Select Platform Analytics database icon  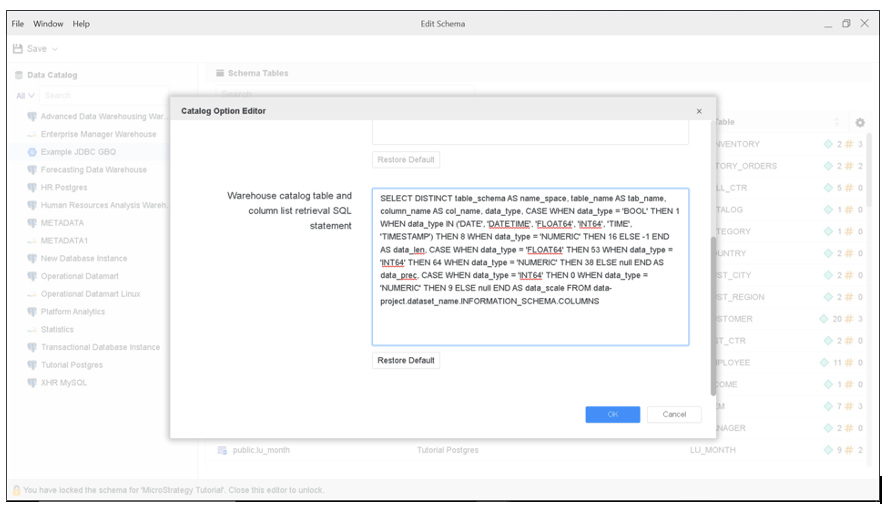[32, 312]
